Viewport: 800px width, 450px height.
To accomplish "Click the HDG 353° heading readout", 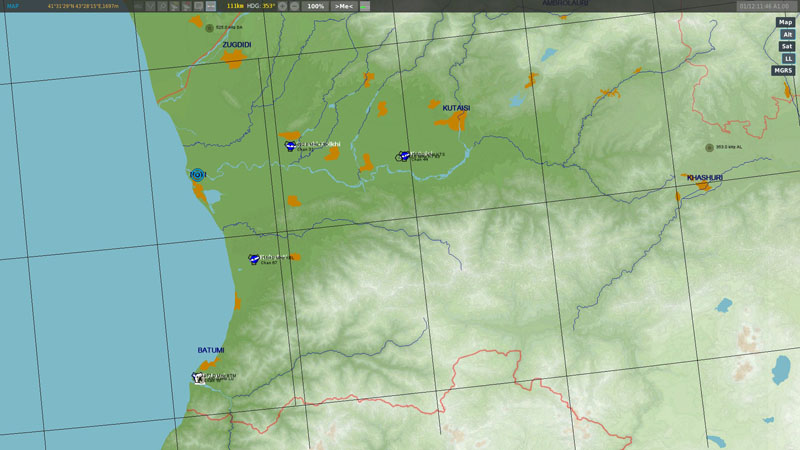I will coord(261,6).
